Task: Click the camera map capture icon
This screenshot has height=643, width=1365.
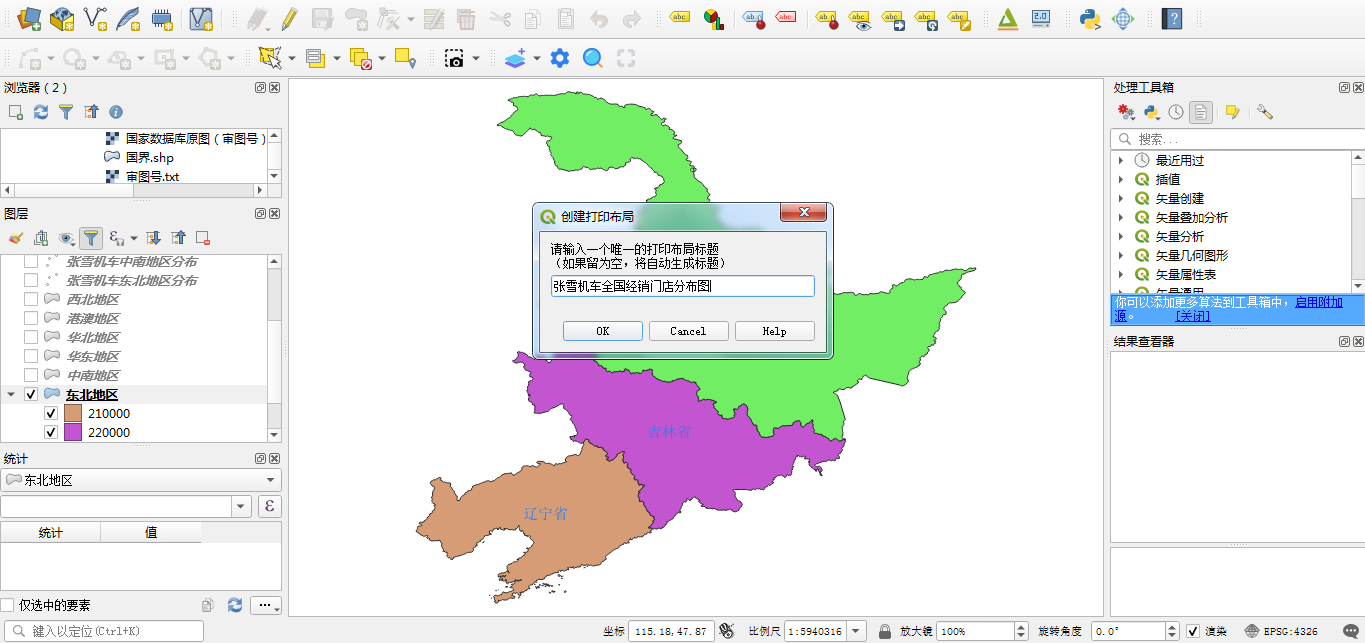Action: 455,58
